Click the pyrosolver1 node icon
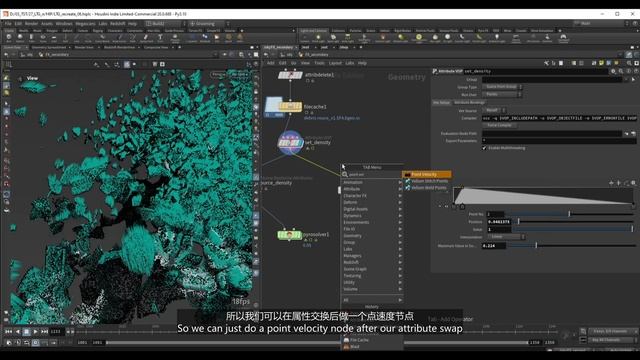640x360 pixels. pyautogui.click(x=289, y=235)
